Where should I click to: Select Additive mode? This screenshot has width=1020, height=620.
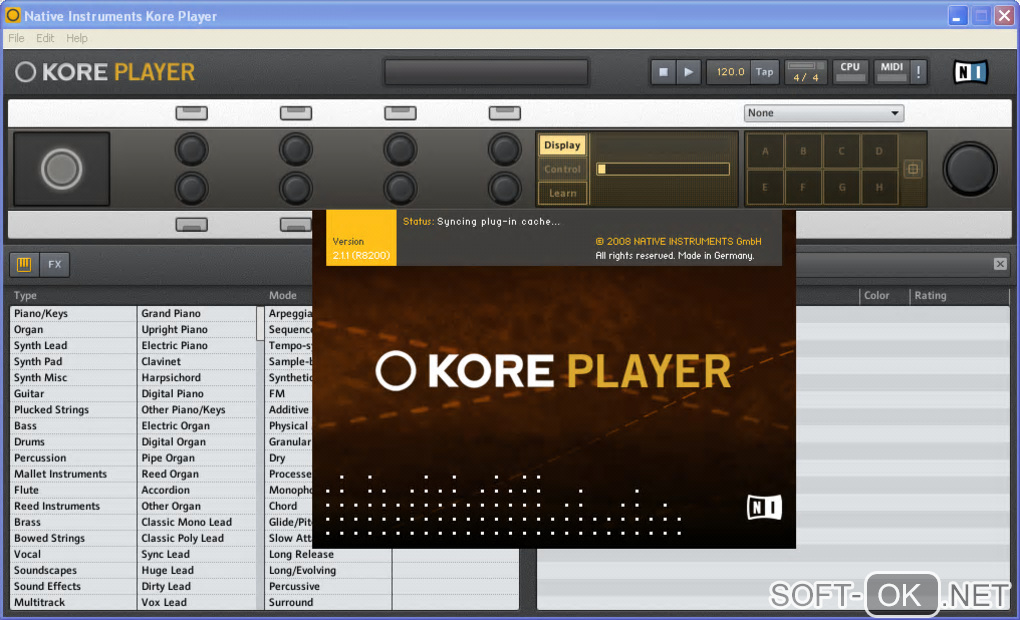coord(289,410)
